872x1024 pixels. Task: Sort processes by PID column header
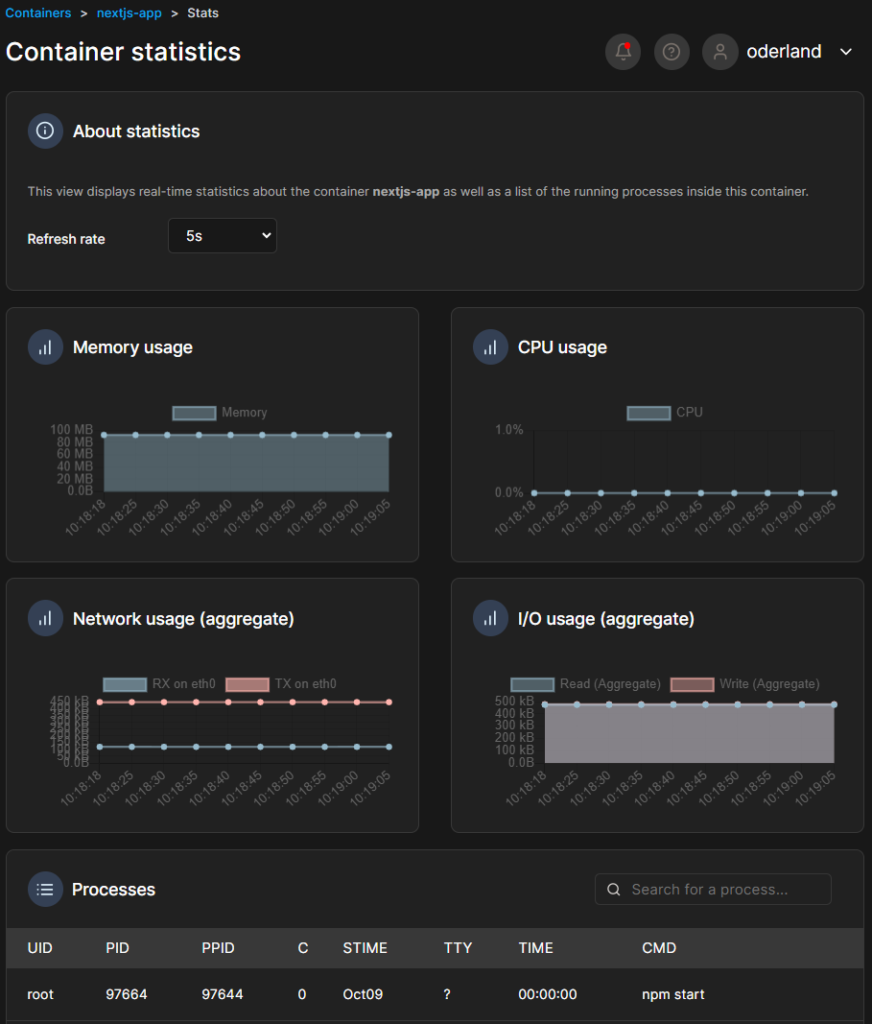coord(118,947)
